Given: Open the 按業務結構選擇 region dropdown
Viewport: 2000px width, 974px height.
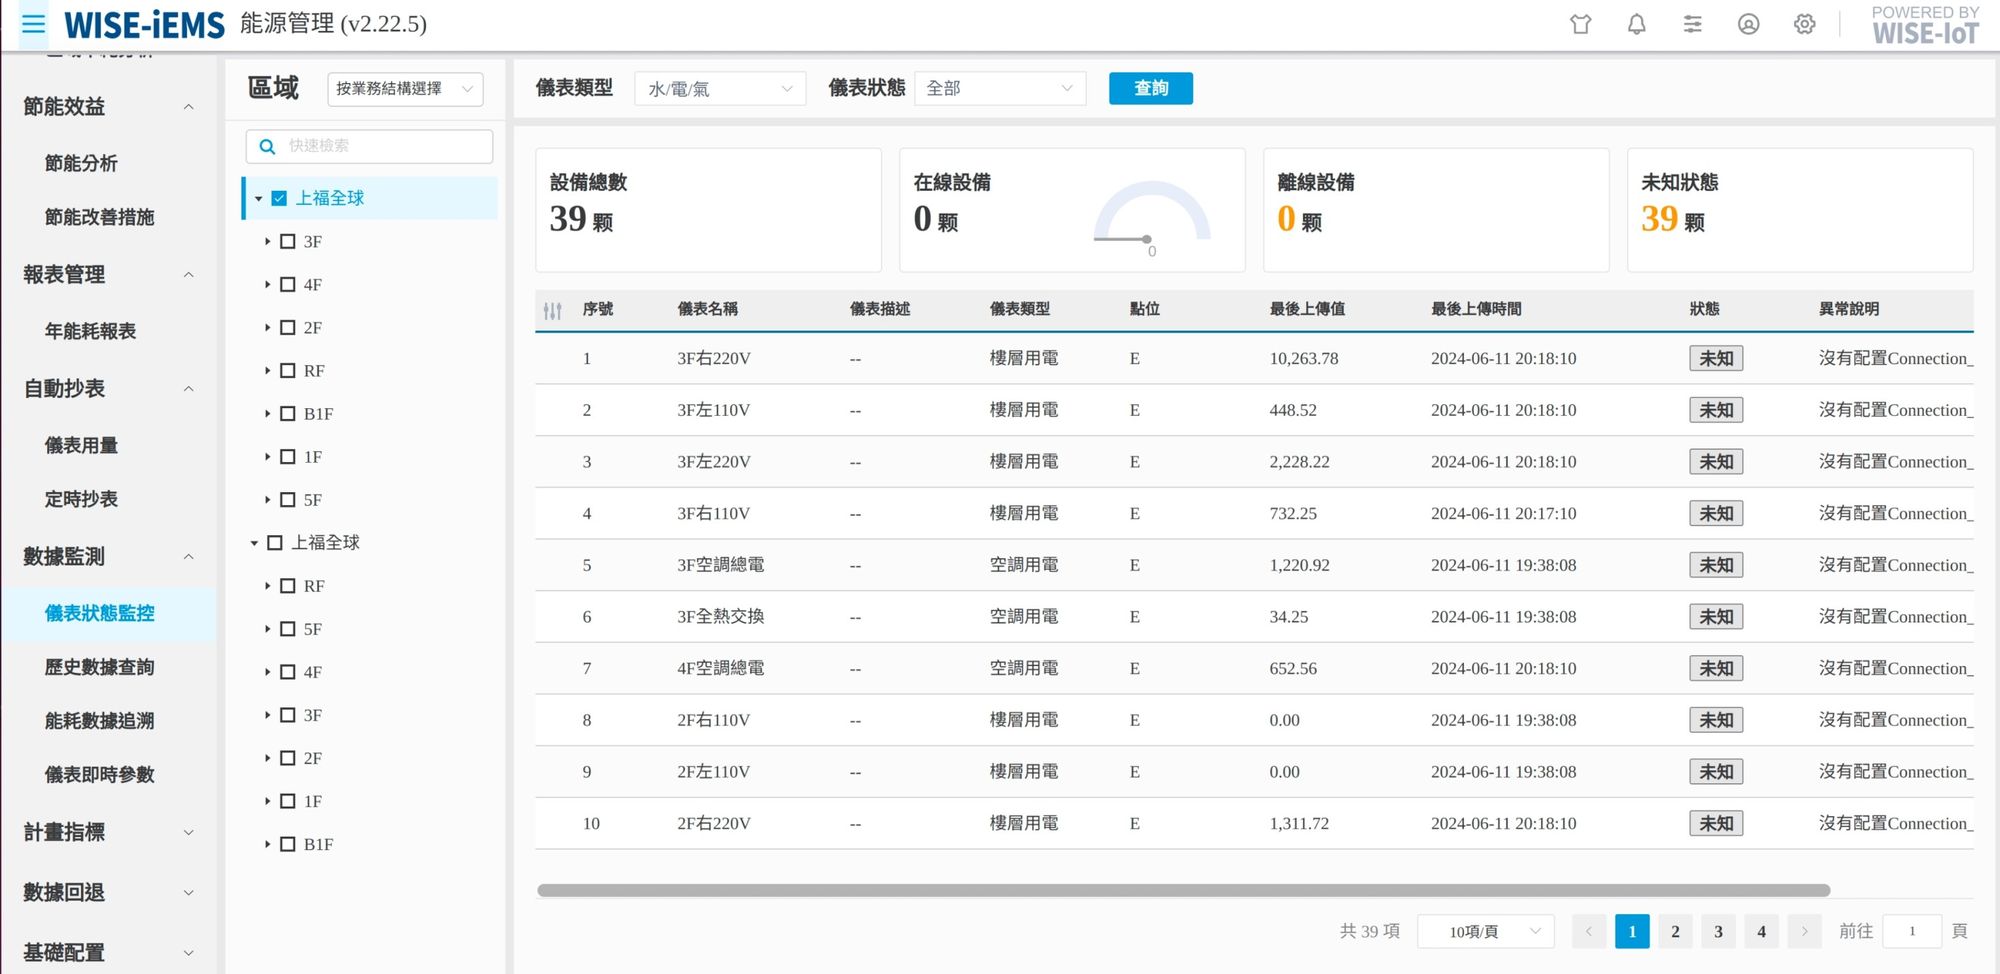Looking at the screenshot, I should coord(405,89).
